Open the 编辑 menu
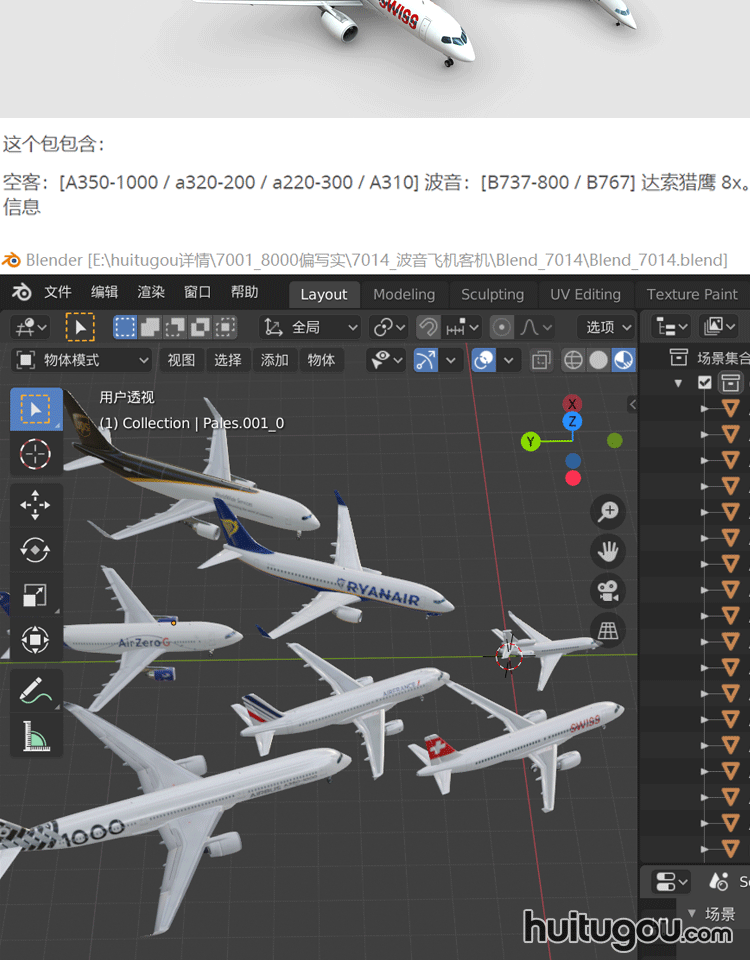The height and width of the screenshot is (960, 750). tap(104, 293)
